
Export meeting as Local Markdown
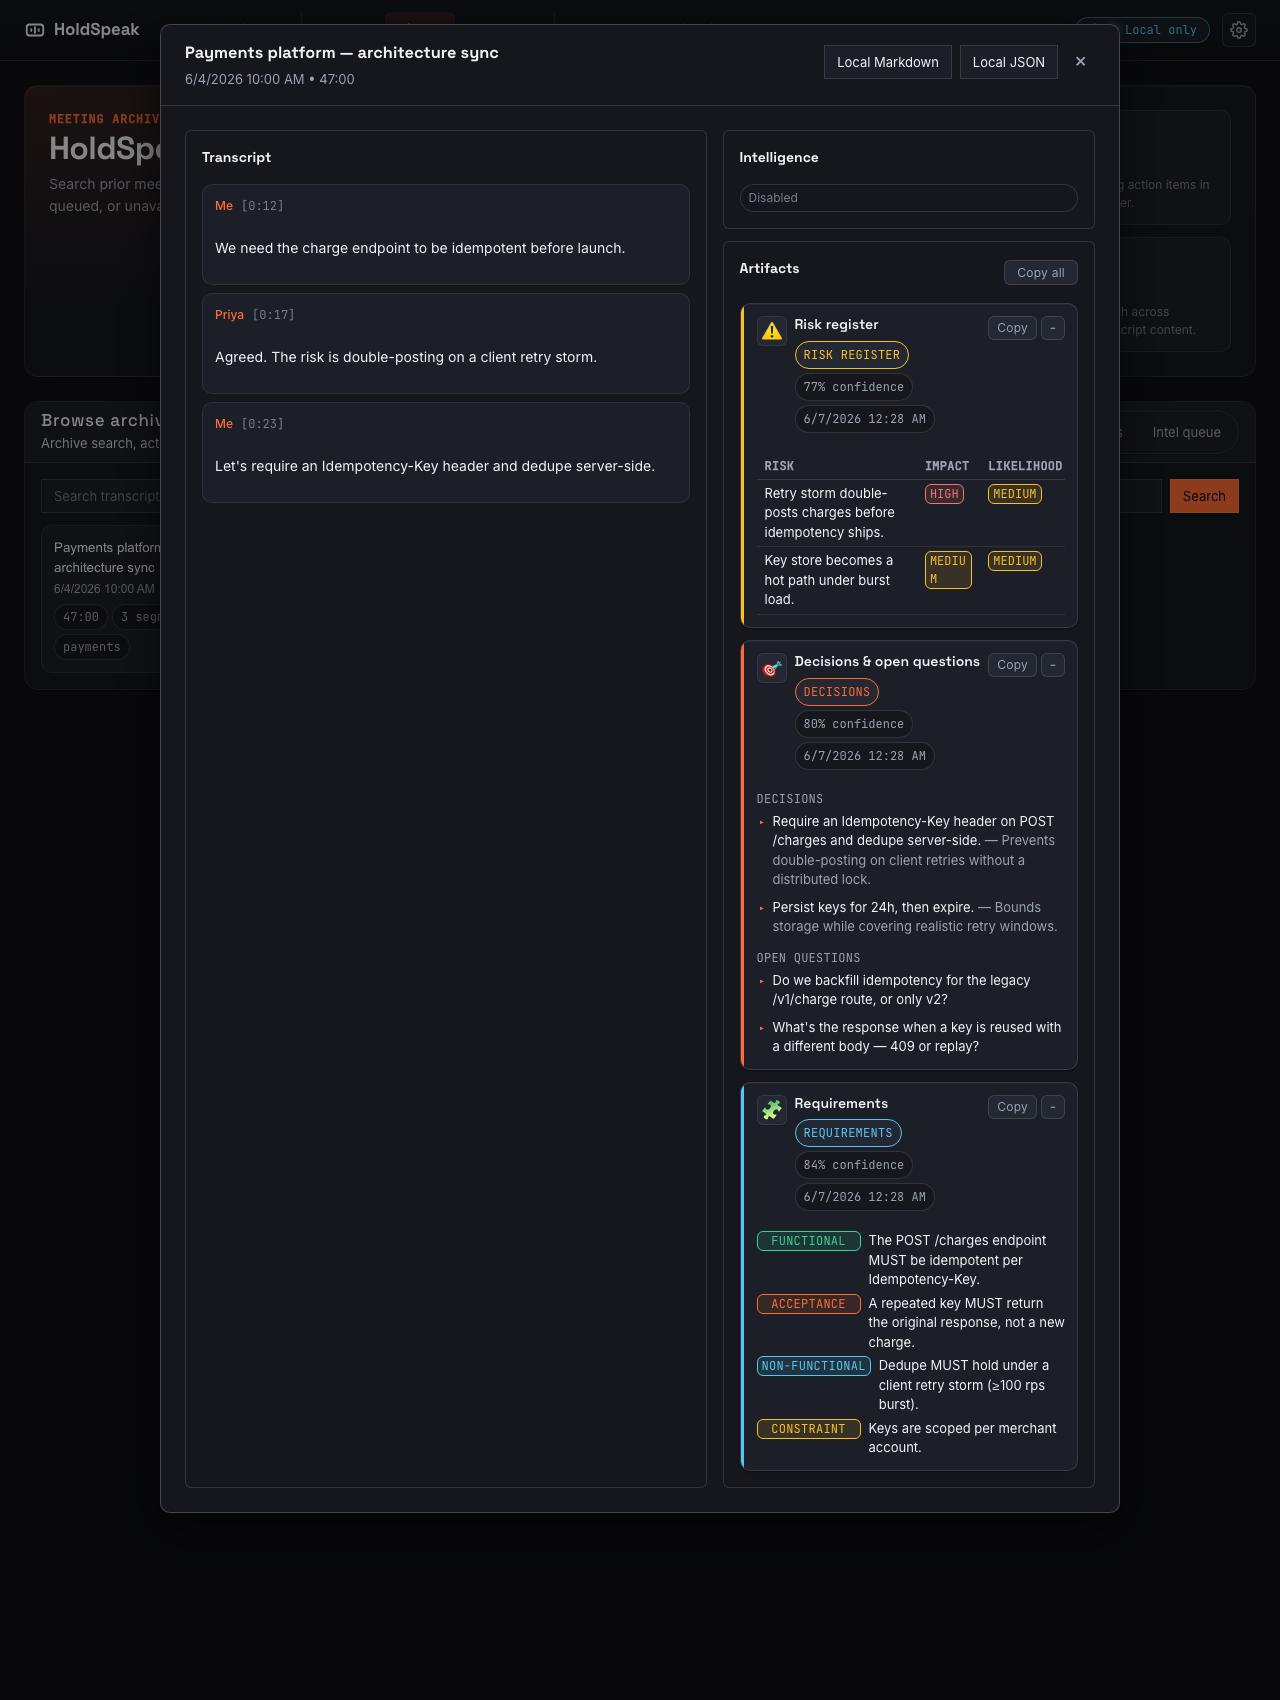pyautogui.click(x=888, y=62)
